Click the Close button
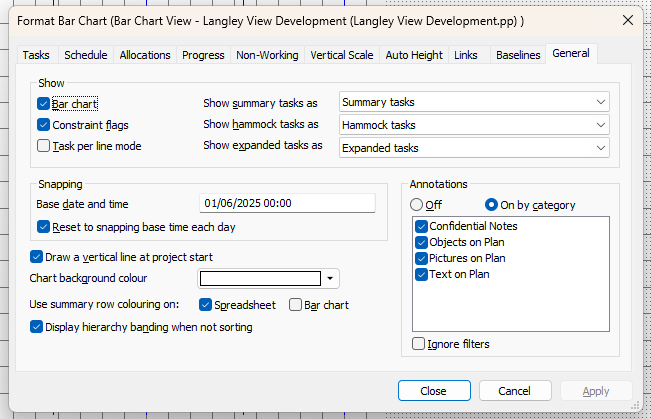The image size is (651, 419). coord(434,391)
